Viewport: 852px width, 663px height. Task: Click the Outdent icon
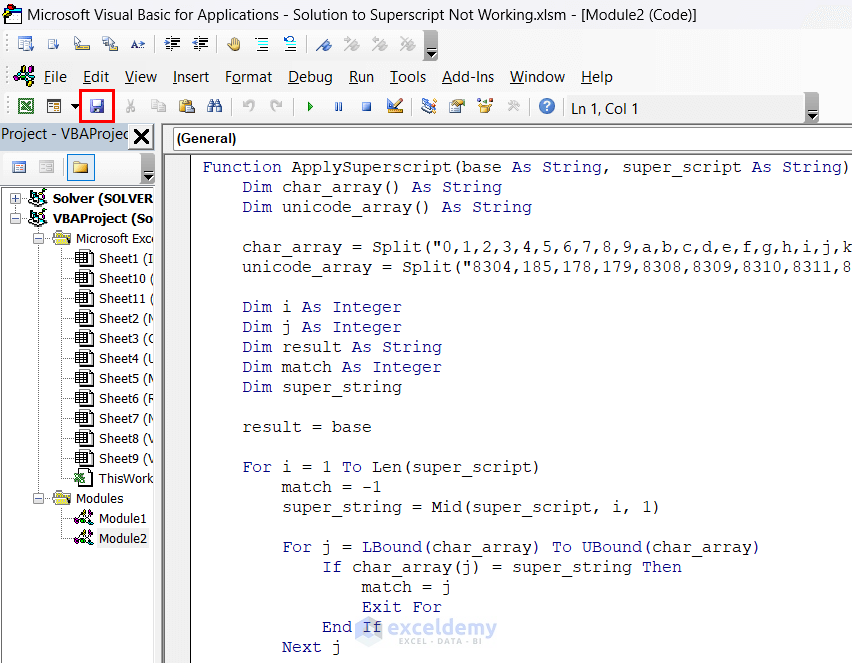(201, 44)
